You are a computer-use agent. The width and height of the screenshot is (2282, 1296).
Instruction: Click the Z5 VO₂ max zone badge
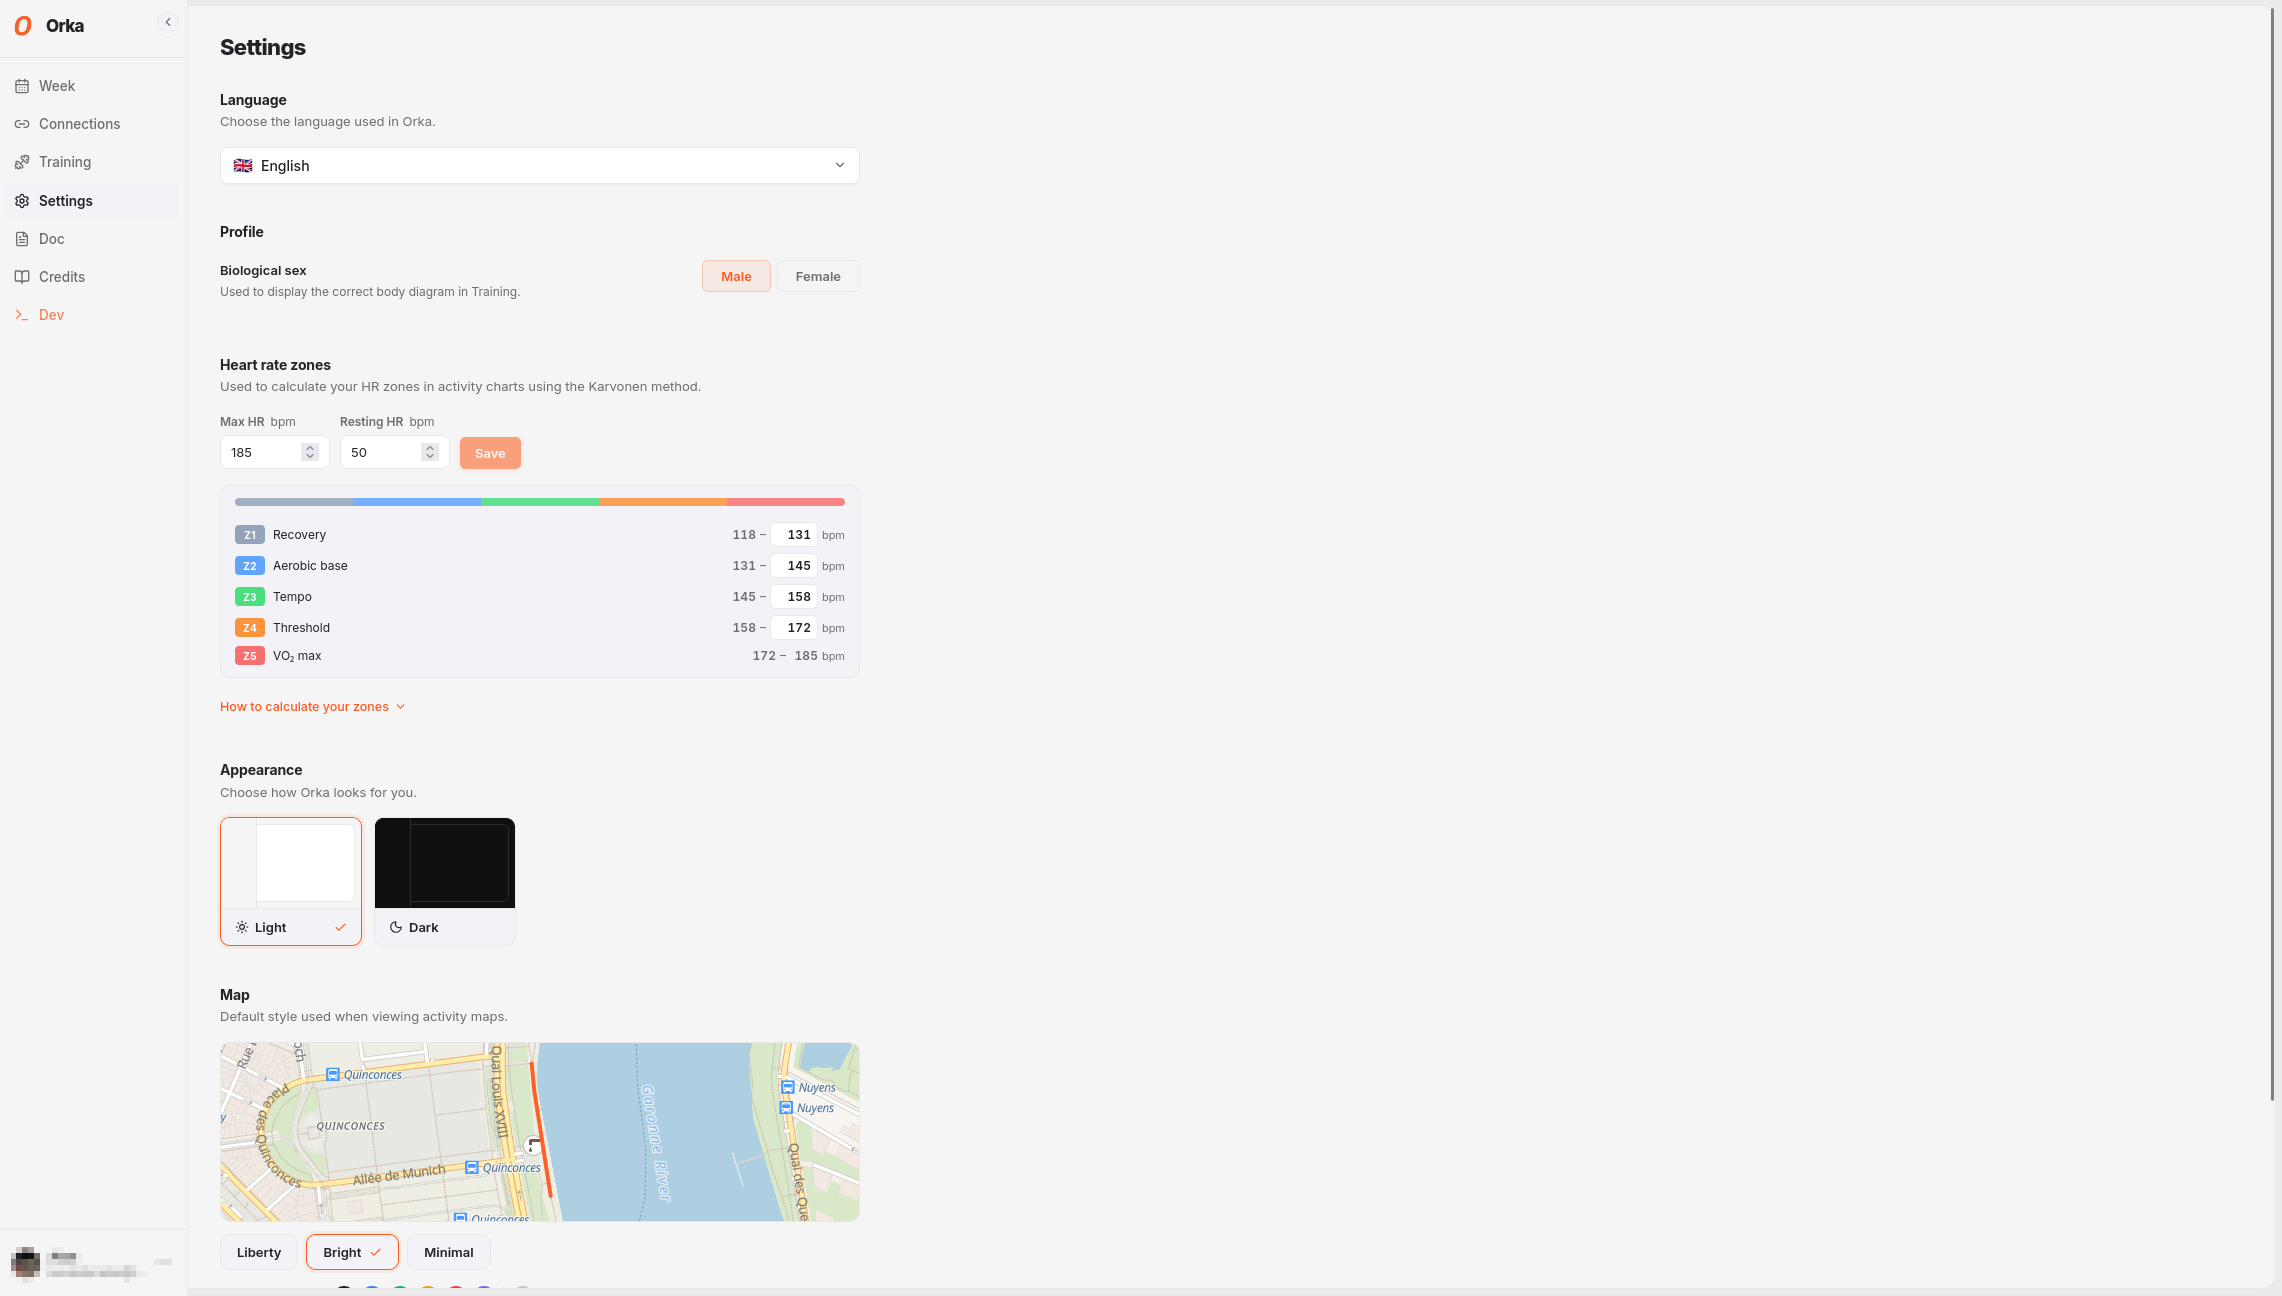pyautogui.click(x=250, y=656)
